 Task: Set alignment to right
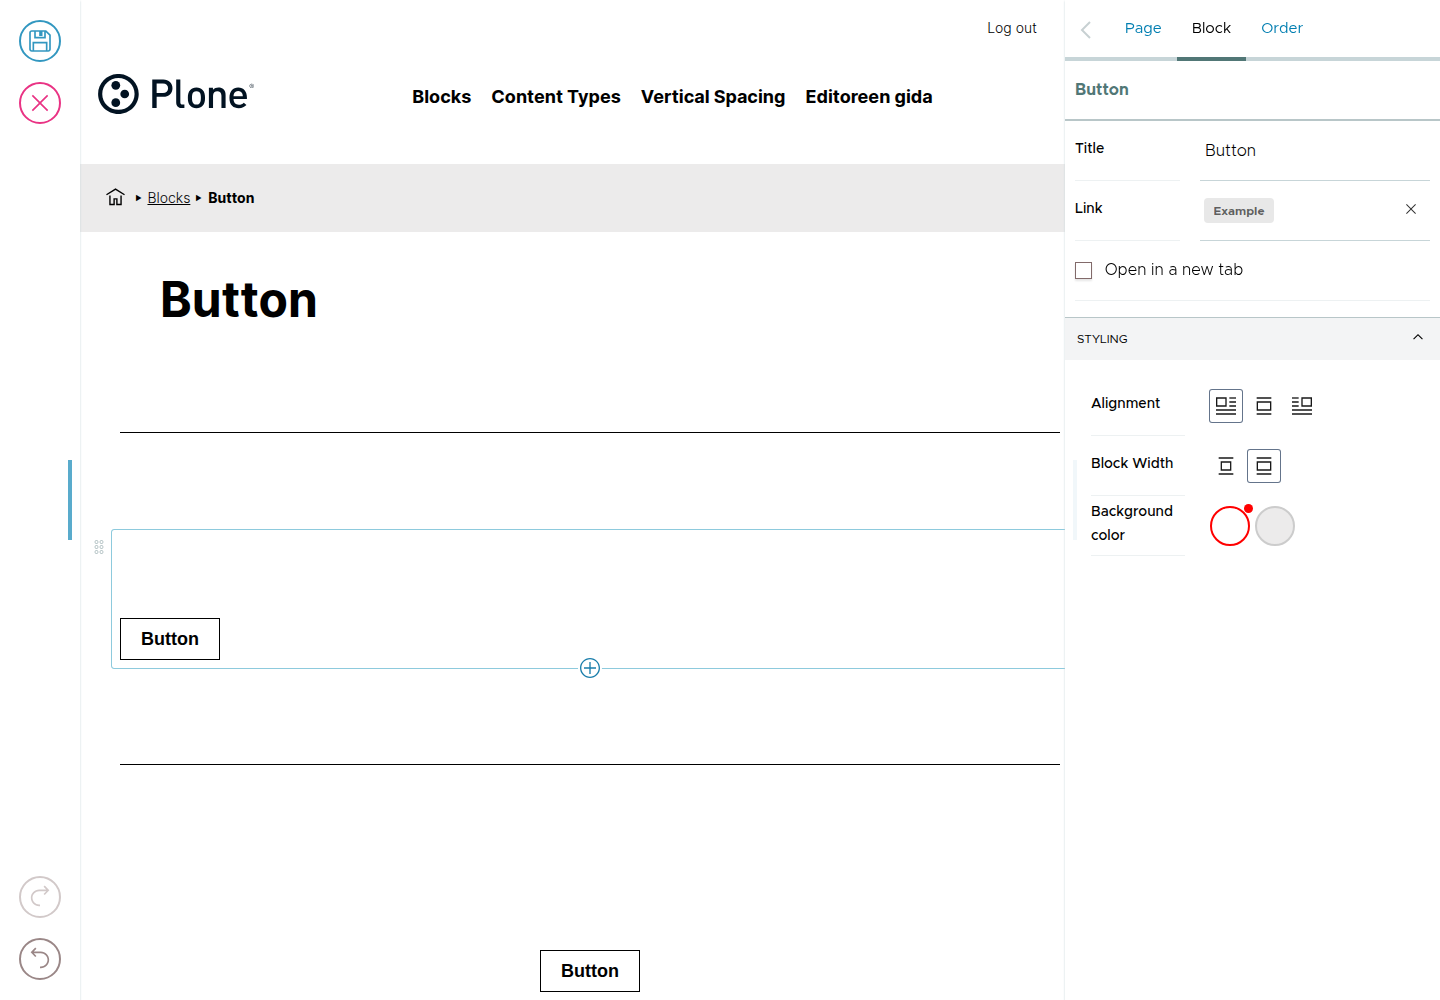click(x=1302, y=405)
